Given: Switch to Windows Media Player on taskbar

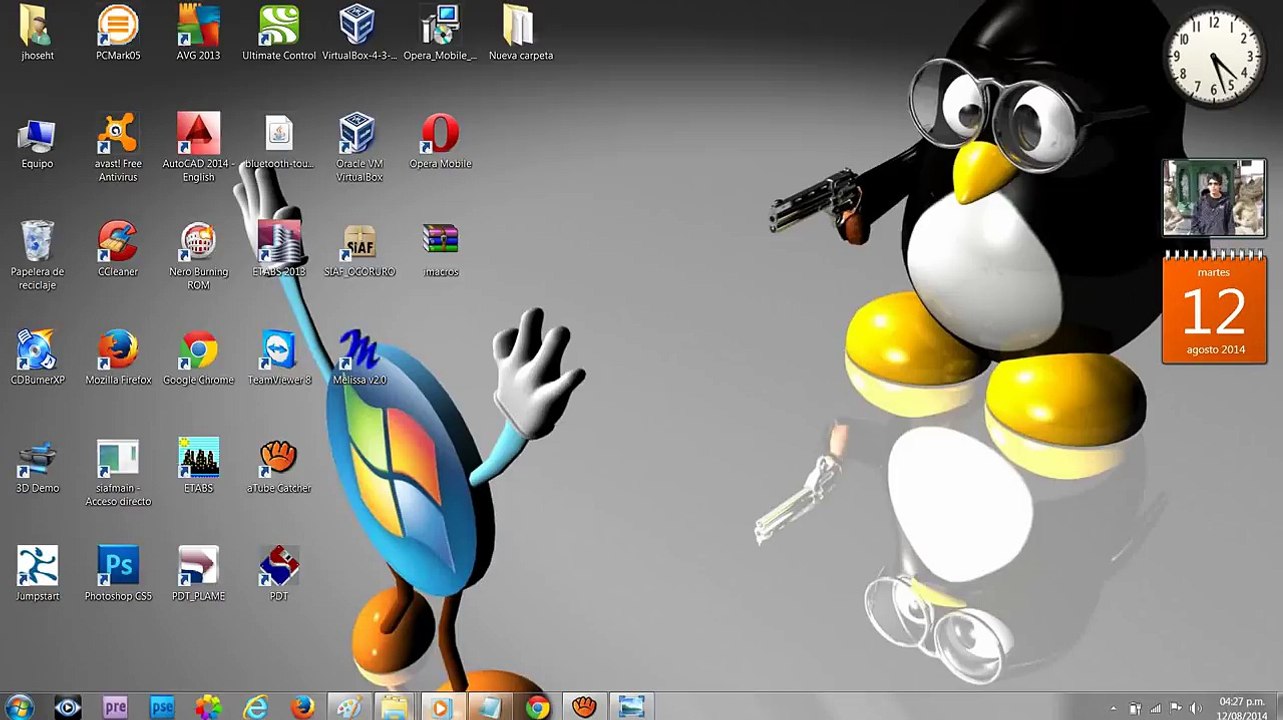Looking at the screenshot, I should (x=441, y=707).
